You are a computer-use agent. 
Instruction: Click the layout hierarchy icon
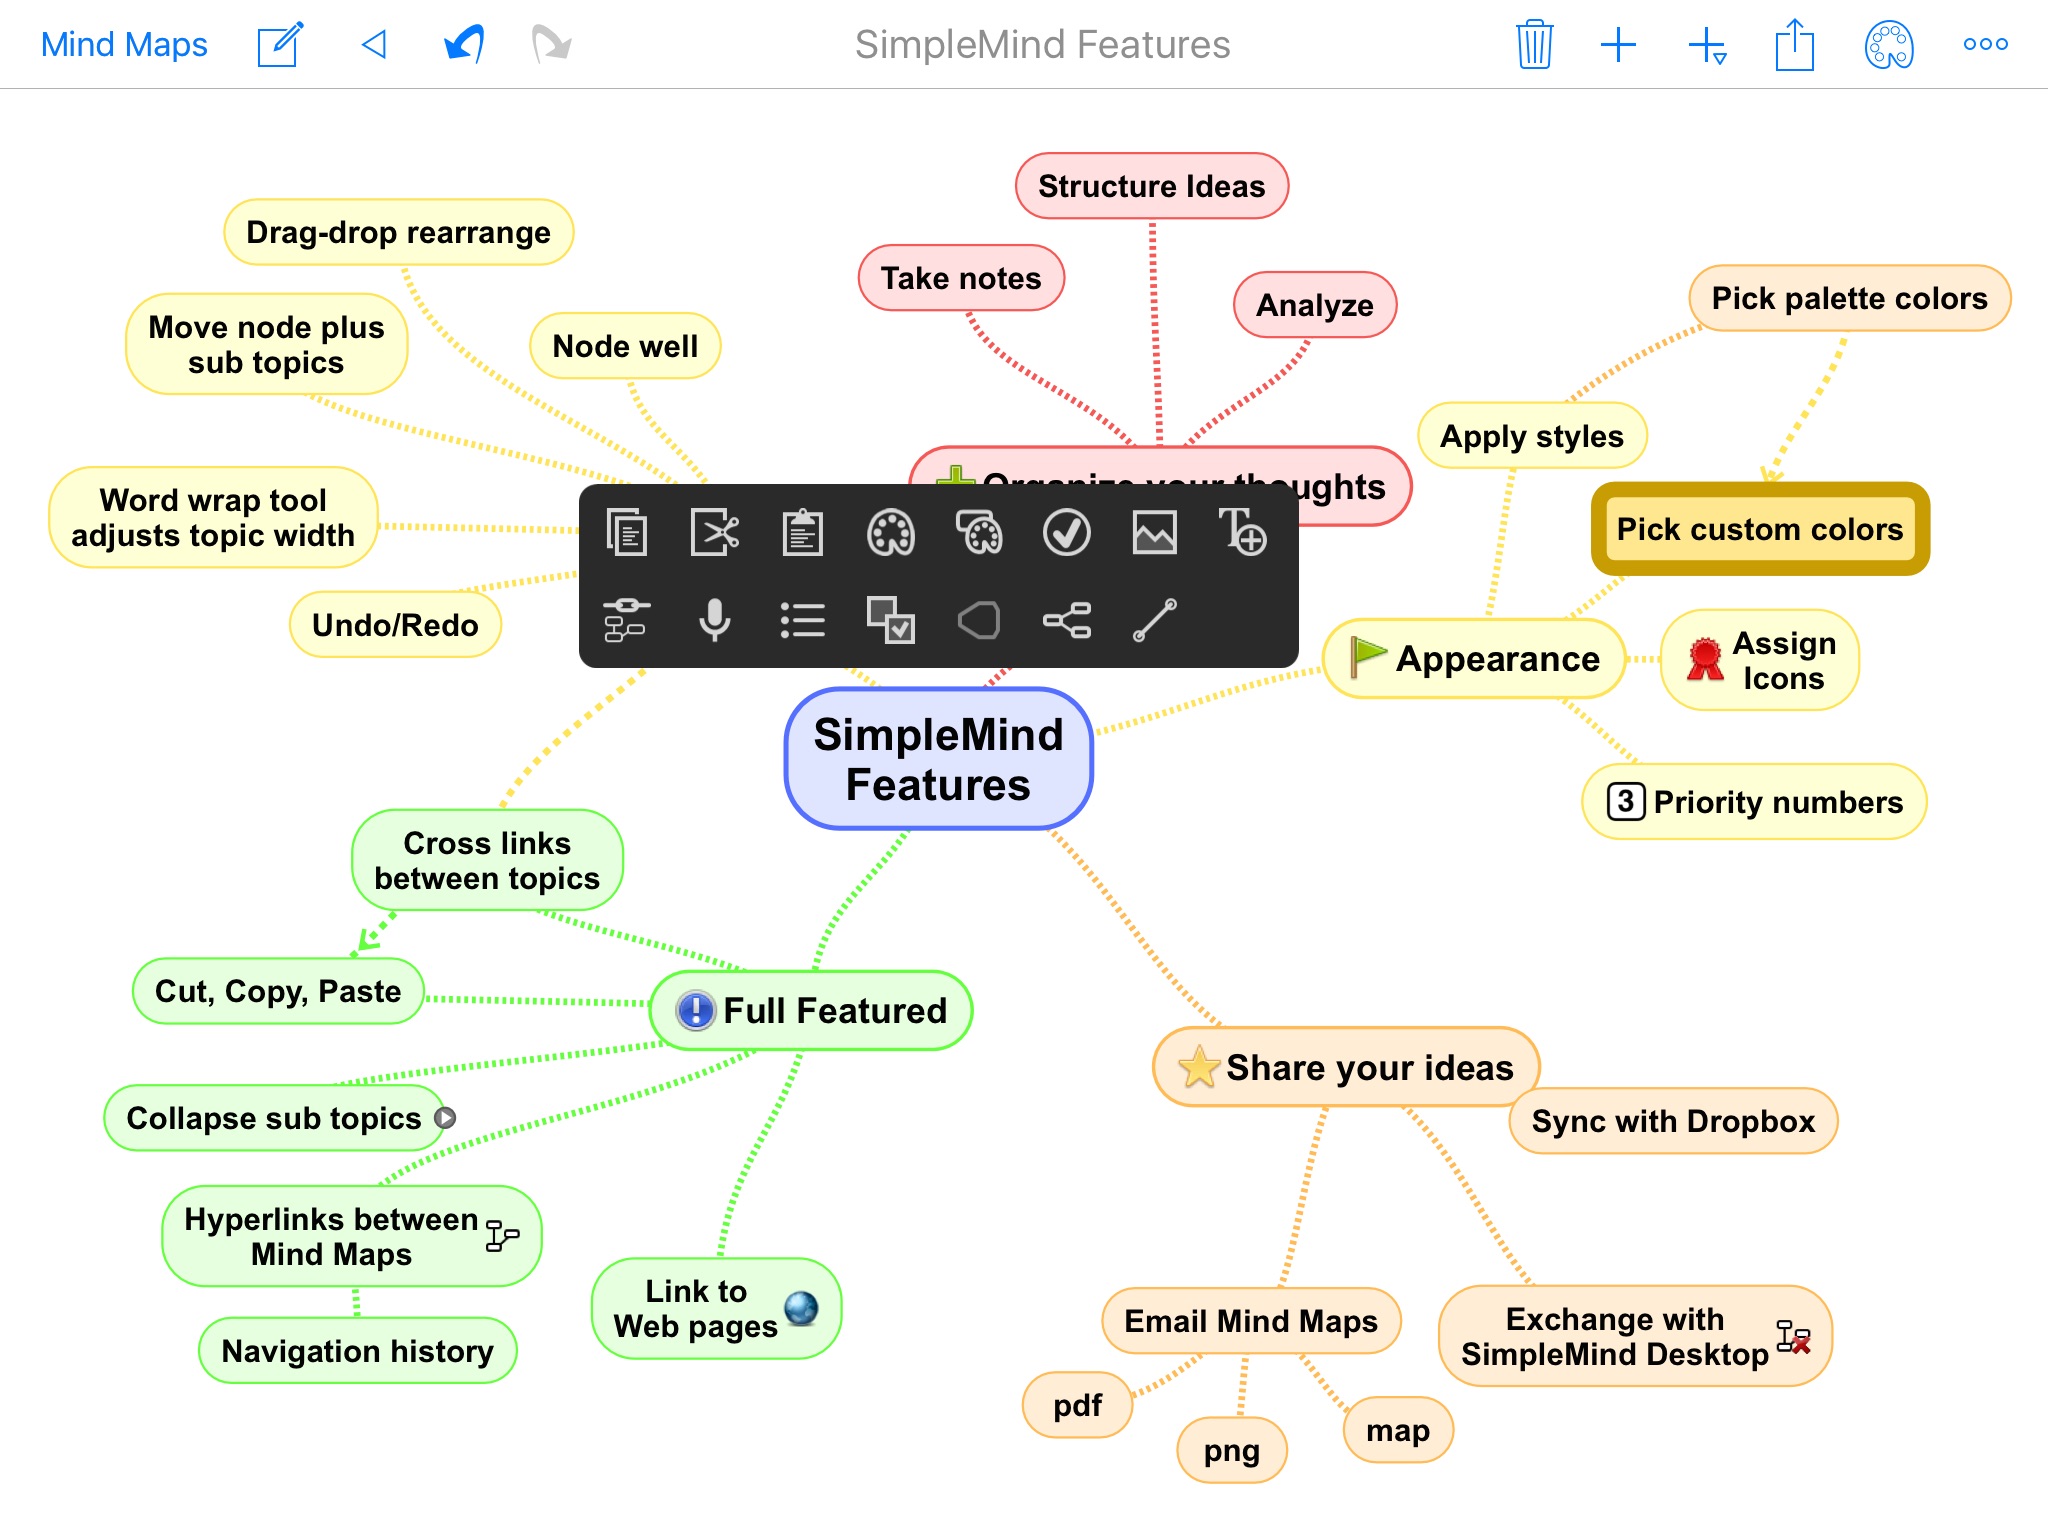point(627,620)
